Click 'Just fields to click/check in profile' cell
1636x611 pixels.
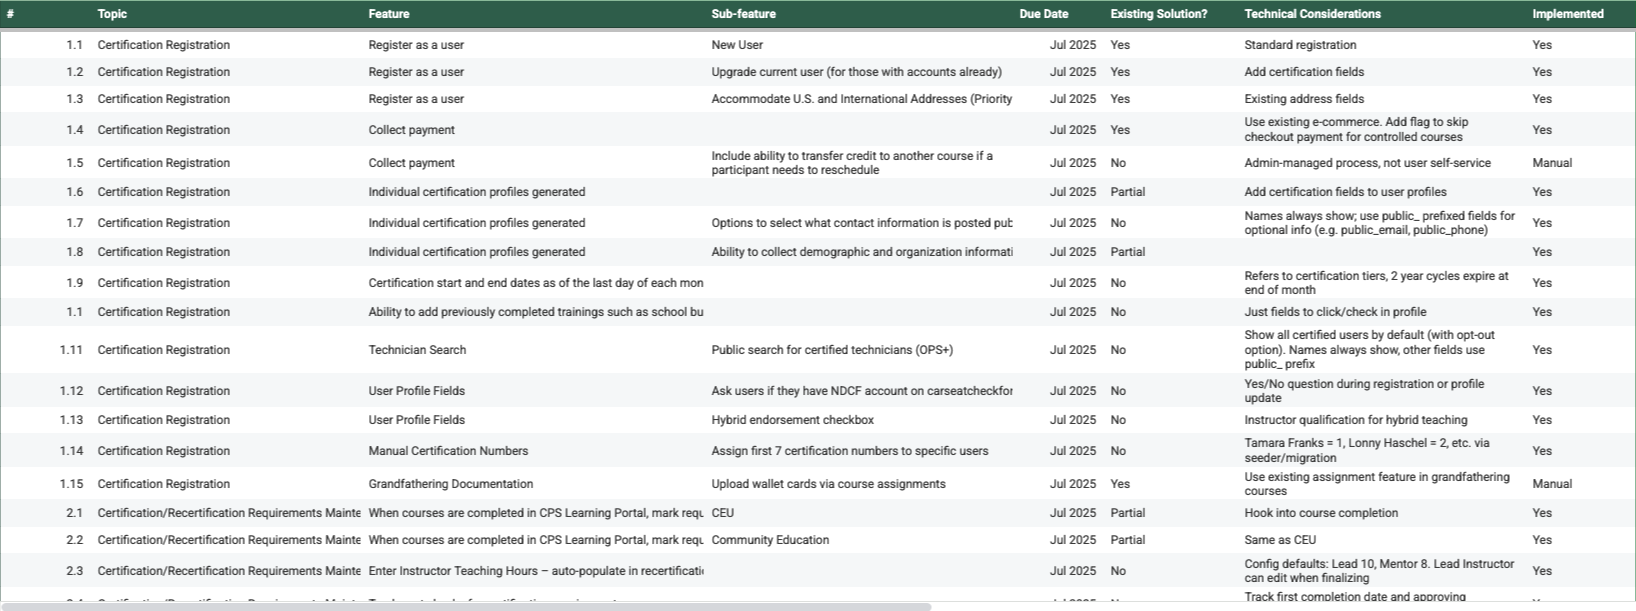pos(1335,312)
